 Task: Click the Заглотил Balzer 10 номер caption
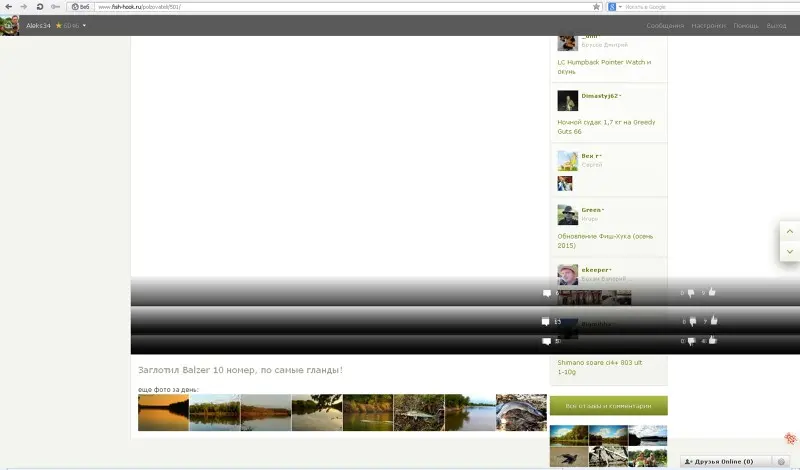240,370
